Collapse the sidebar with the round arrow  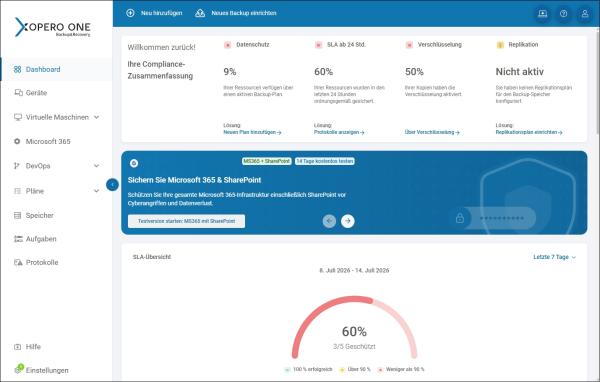click(x=112, y=185)
